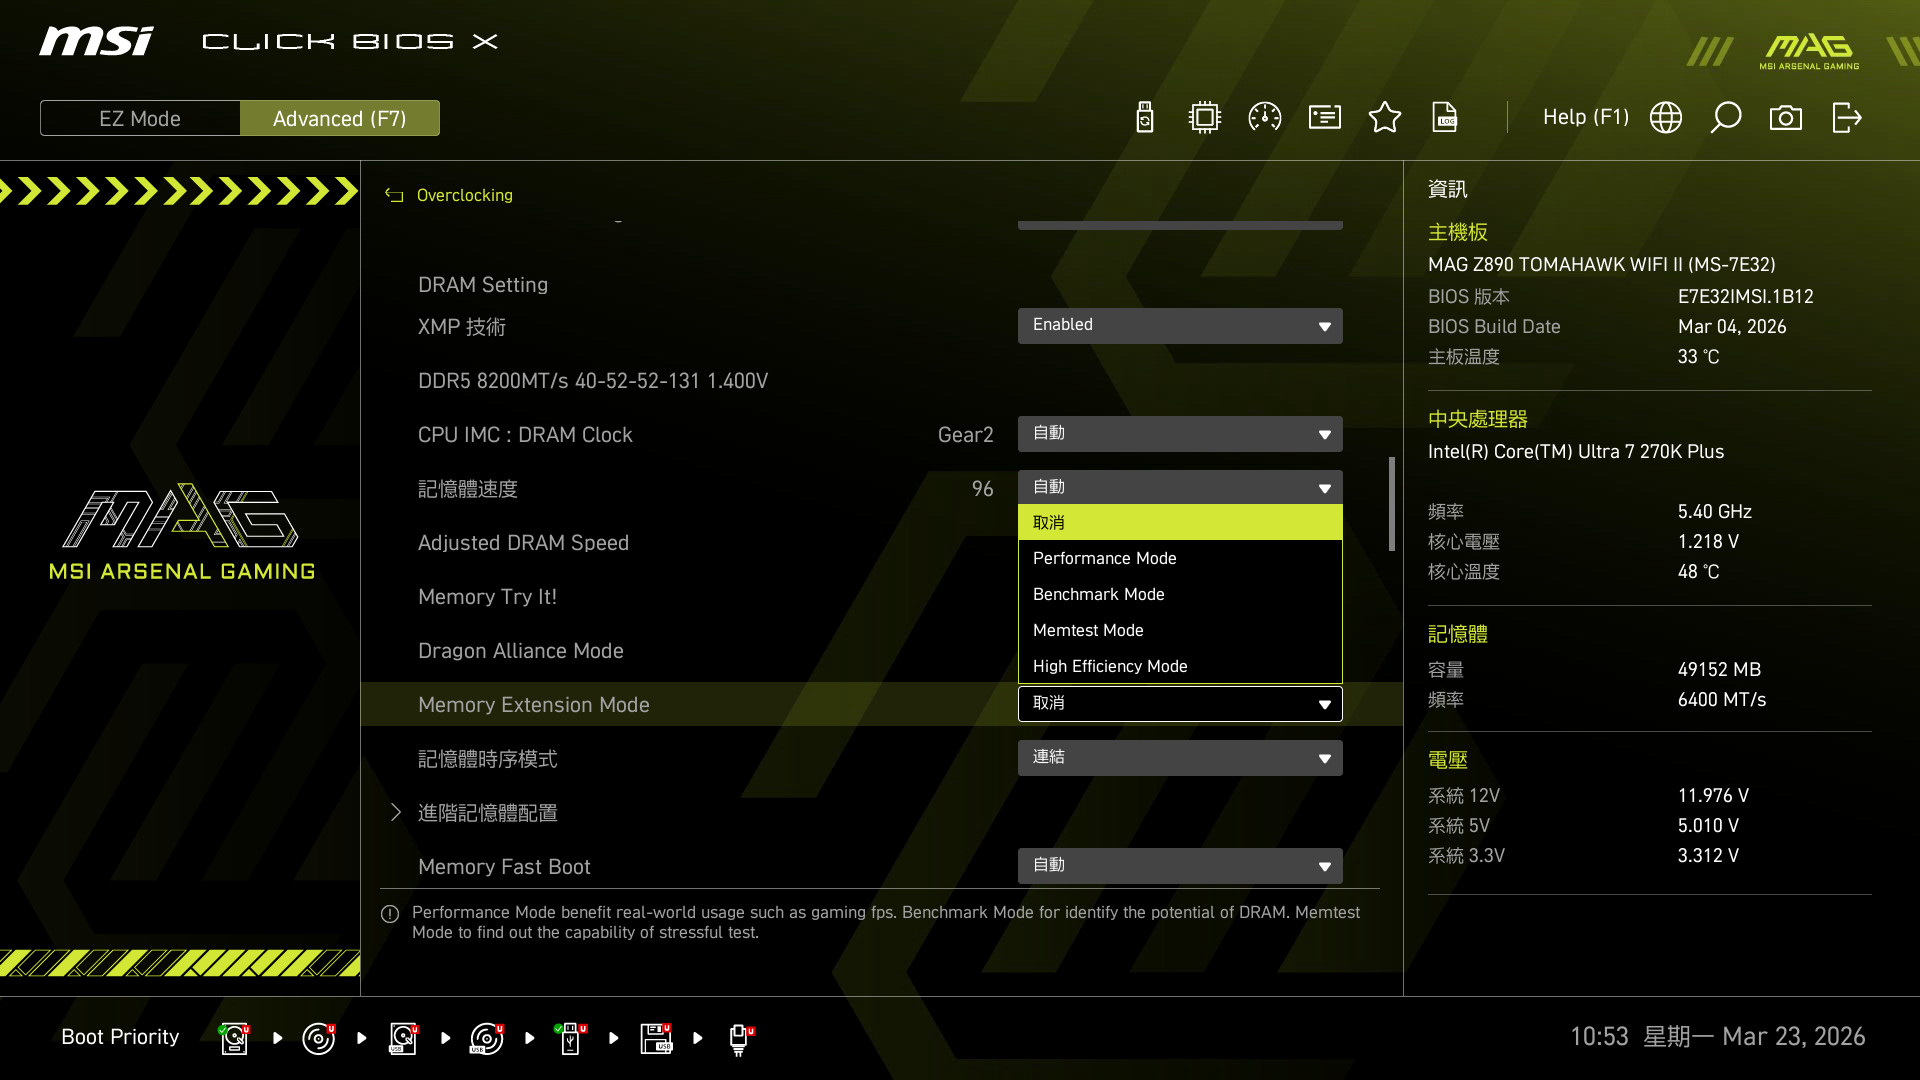Expand the 進階記憶體配置 submenu
The image size is (1920, 1080).
pos(487,813)
